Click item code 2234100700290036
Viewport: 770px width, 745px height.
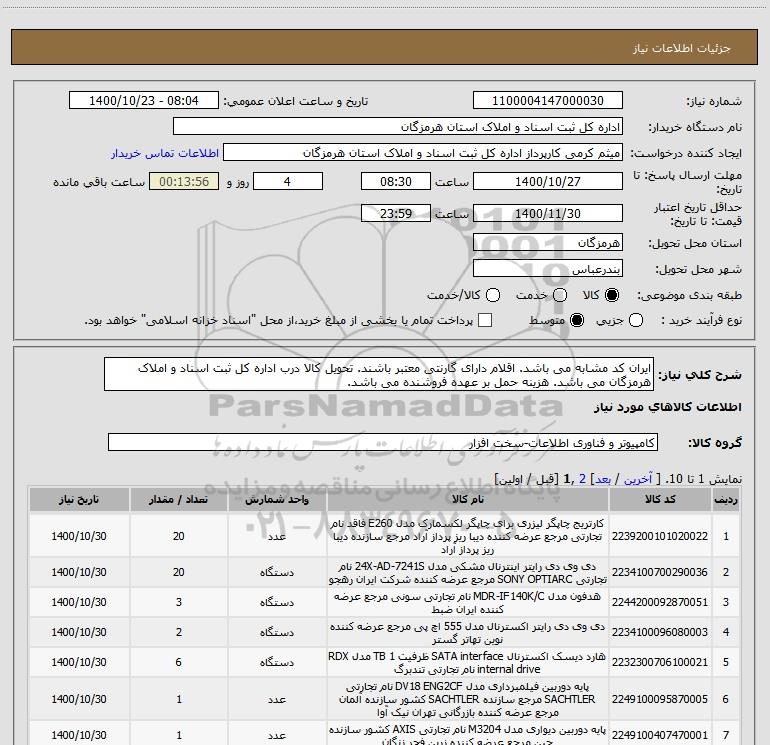point(660,572)
